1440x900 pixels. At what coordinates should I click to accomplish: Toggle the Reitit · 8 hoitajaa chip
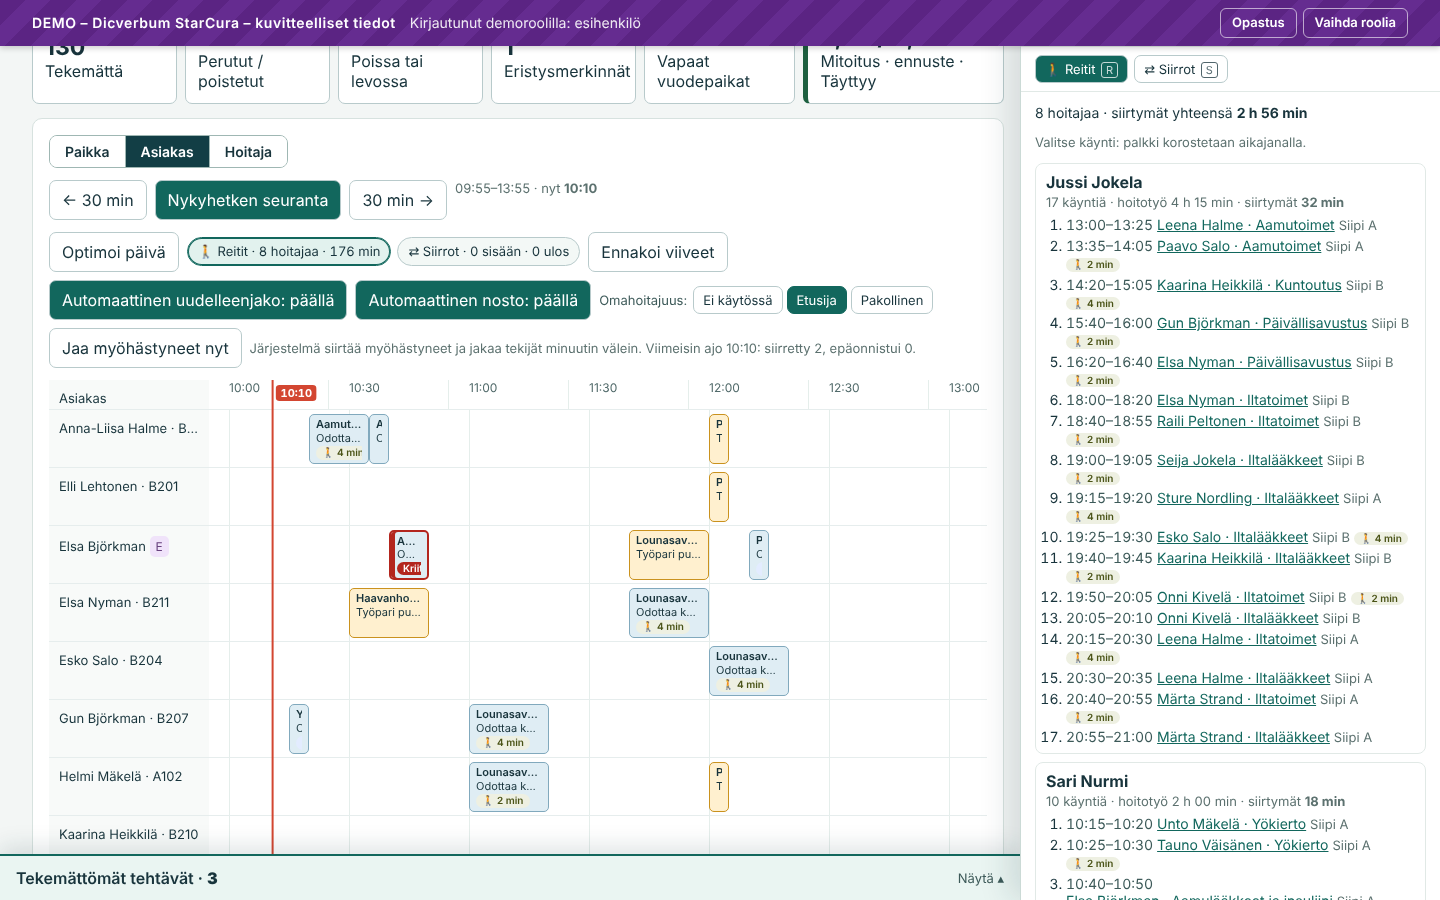289,252
